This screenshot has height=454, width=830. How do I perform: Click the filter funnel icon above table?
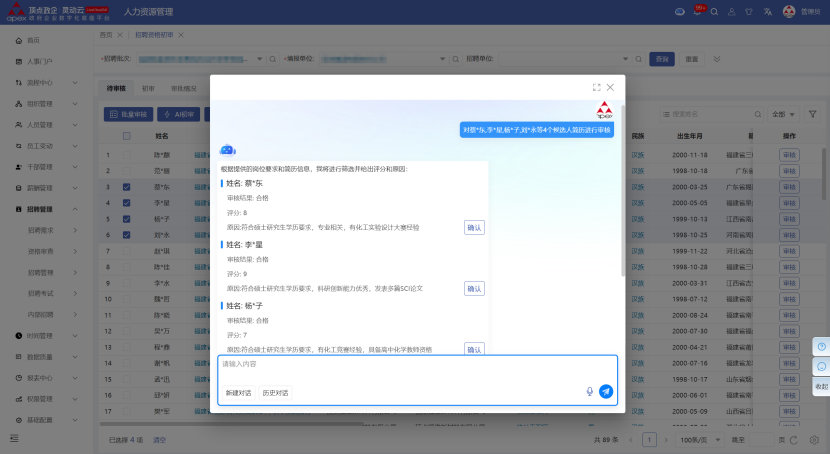point(812,114)
